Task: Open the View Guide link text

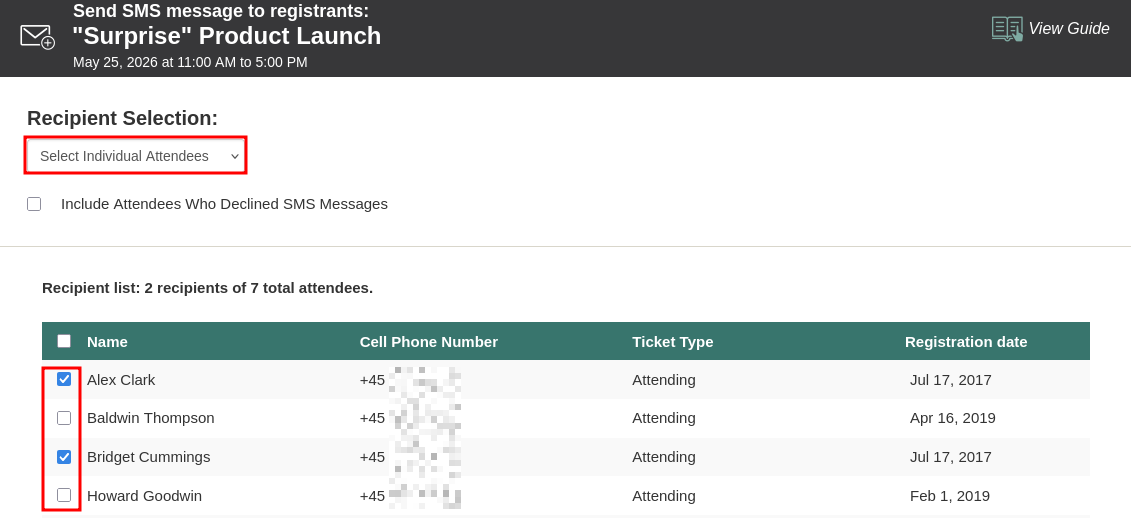Action: (1068, 29)
